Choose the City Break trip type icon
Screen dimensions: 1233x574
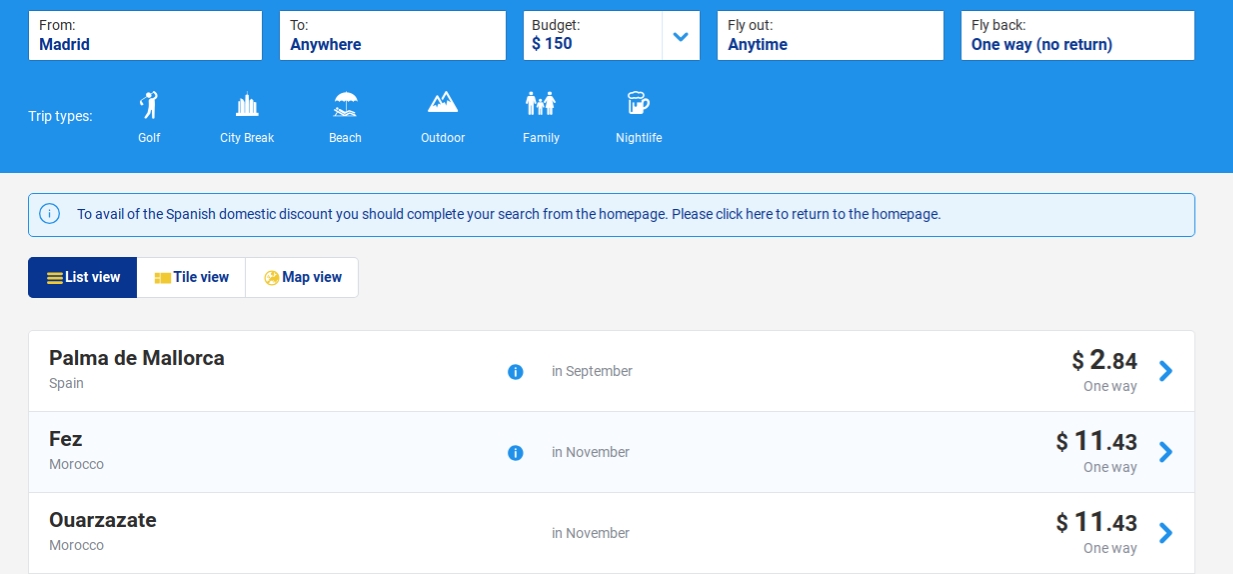pos(247,105)
